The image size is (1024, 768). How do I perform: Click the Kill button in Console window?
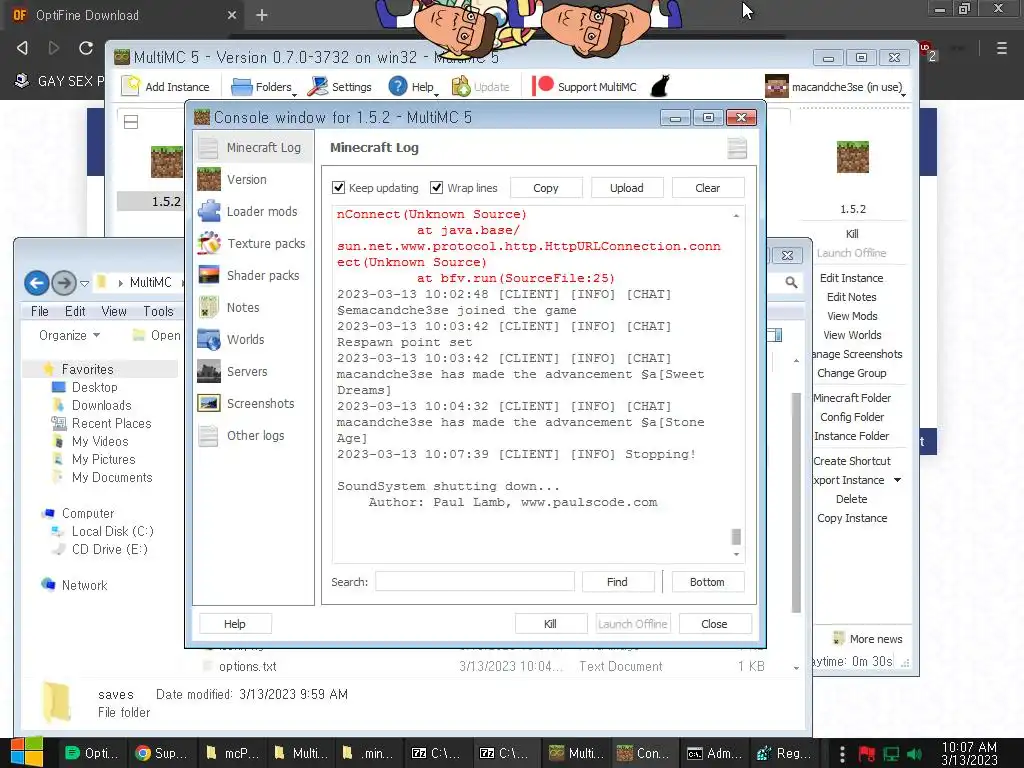551,624
